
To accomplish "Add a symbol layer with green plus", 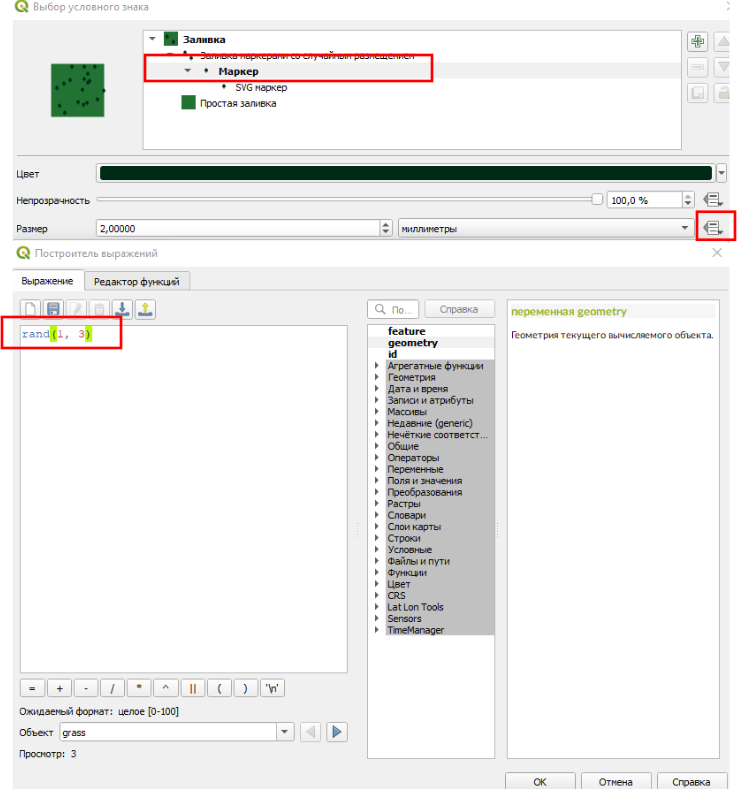I will [x=697, y=41].
